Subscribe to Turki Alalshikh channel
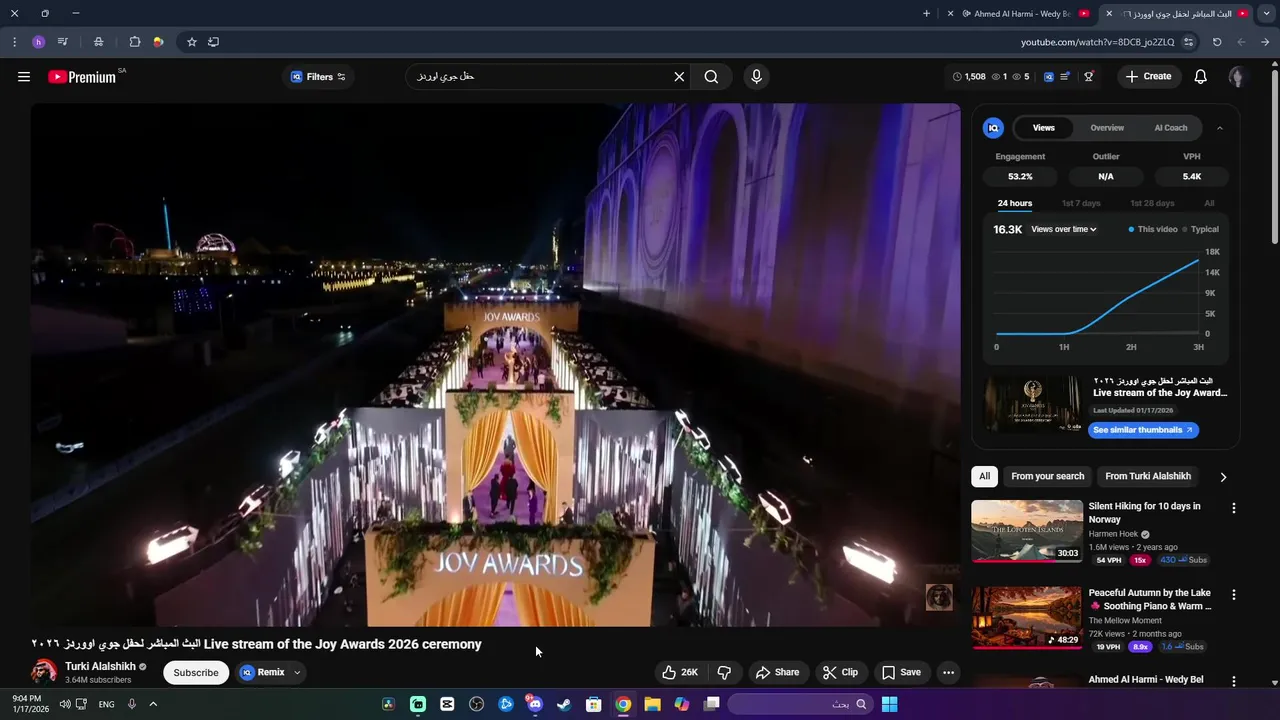The width and height of the screenshot is (1280, 720). coord(196,672)
